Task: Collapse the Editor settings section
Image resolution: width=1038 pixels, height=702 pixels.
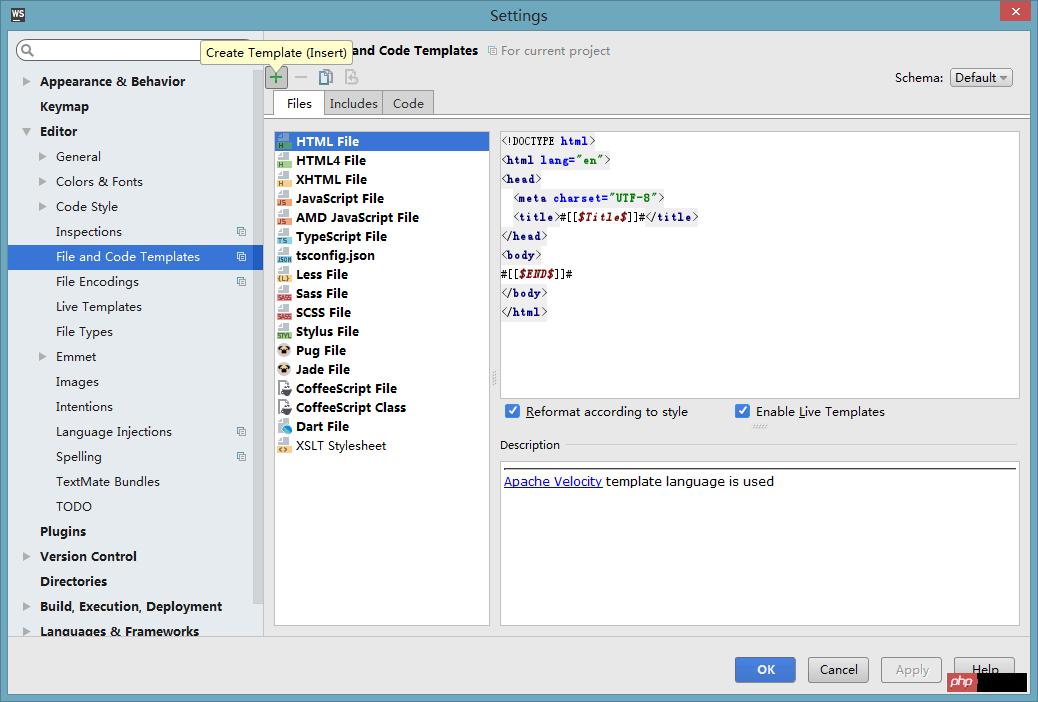Action: pyautogui.click(x=27, y=132)
